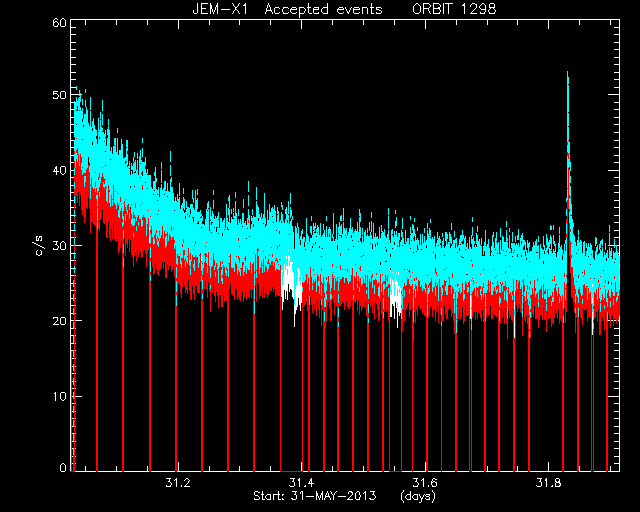Image resolution: width=640 pixels, height=512 pixels.
Task: Click the y-axis label 'c/s'
Action: pyautogui.click(x=40, y=245)
